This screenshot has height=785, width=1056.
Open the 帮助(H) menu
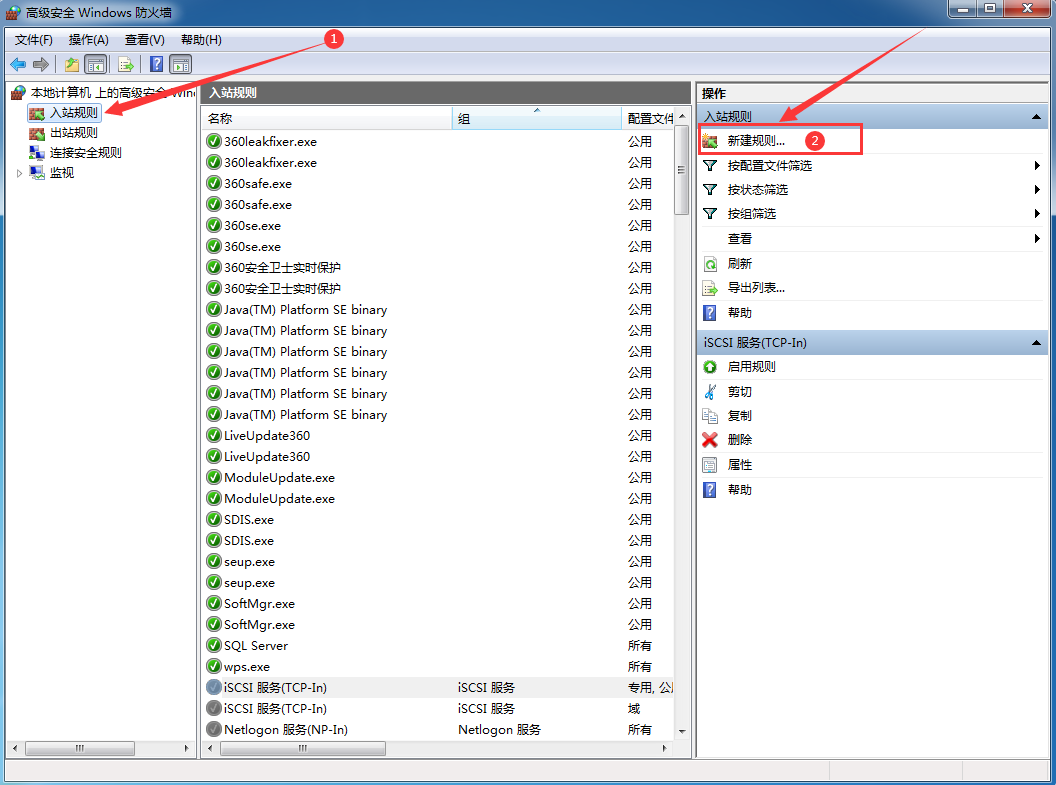coord(201,40)
